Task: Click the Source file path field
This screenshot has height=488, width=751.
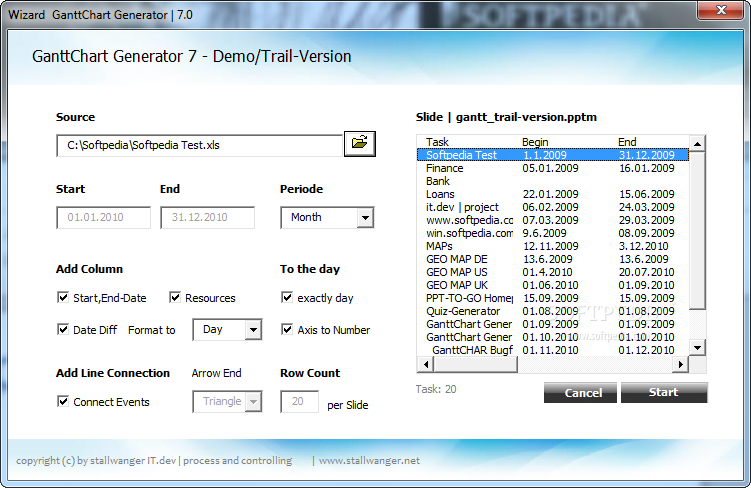Action: tap(199, 146)
